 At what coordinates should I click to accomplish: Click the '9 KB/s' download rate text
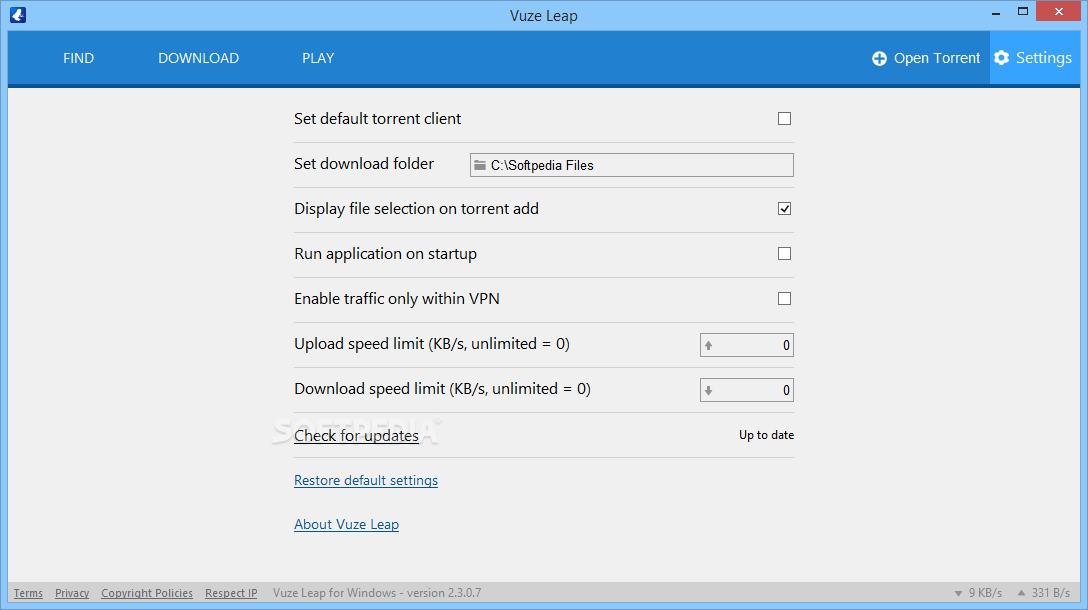(985, 593)
